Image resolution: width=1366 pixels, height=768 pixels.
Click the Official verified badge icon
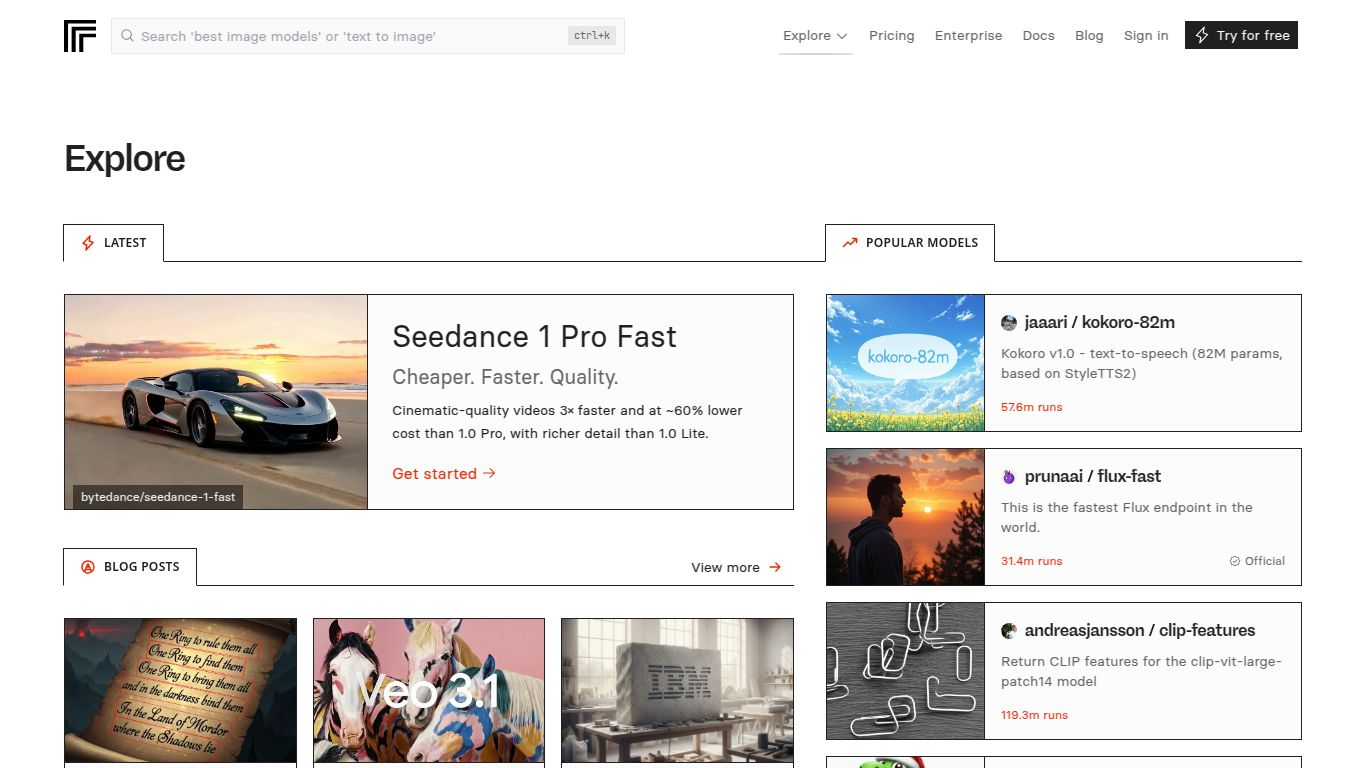(x=1235, y=561)
